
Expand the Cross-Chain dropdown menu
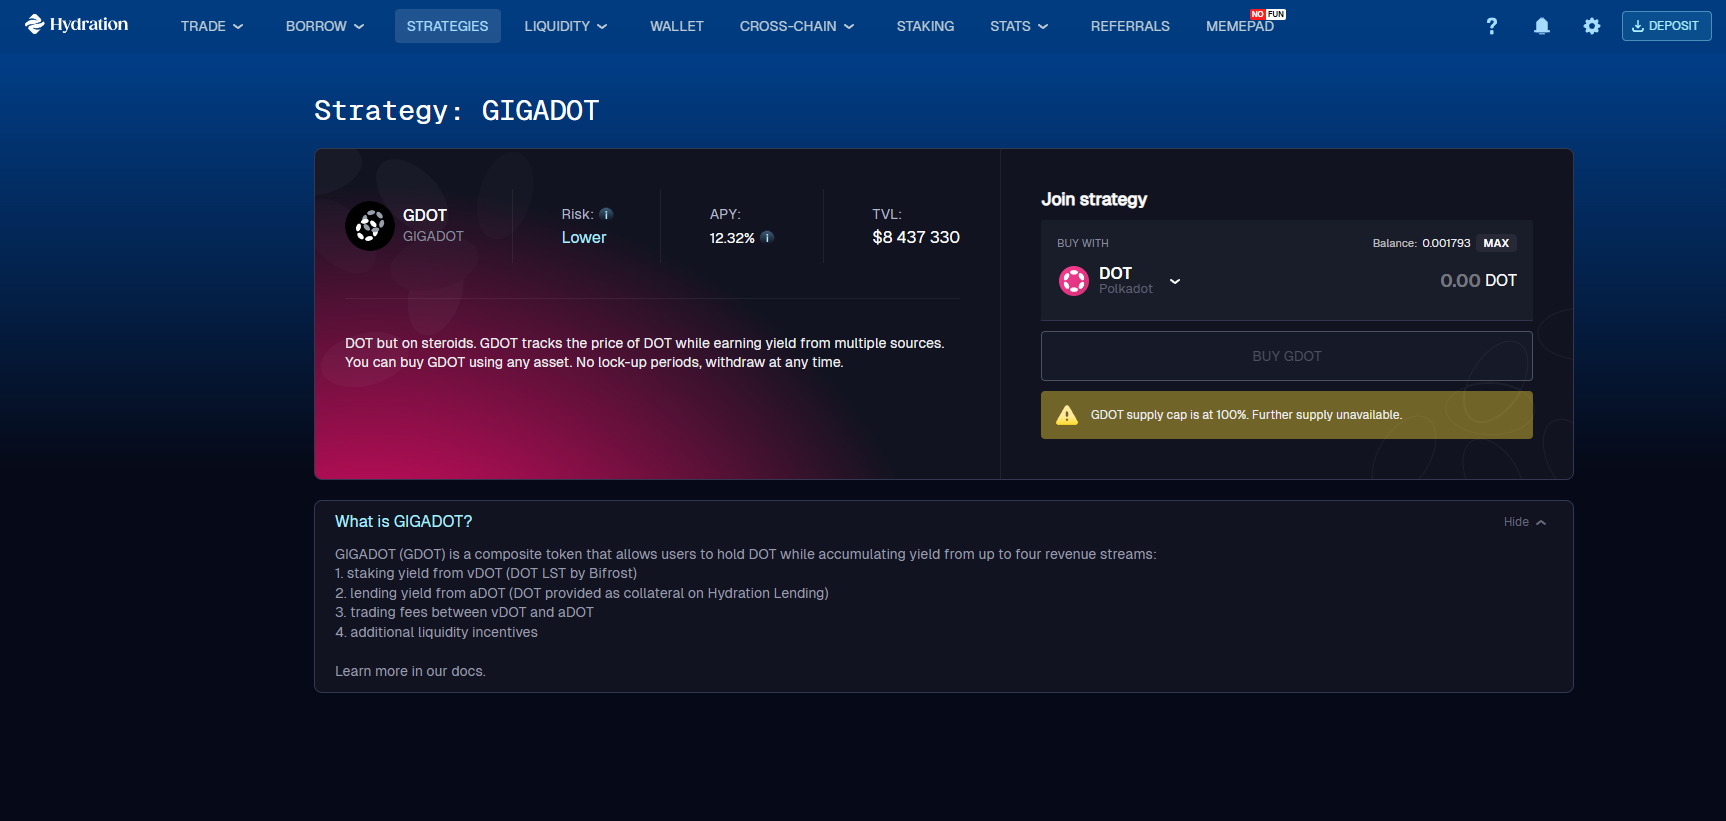coord(797,26)
